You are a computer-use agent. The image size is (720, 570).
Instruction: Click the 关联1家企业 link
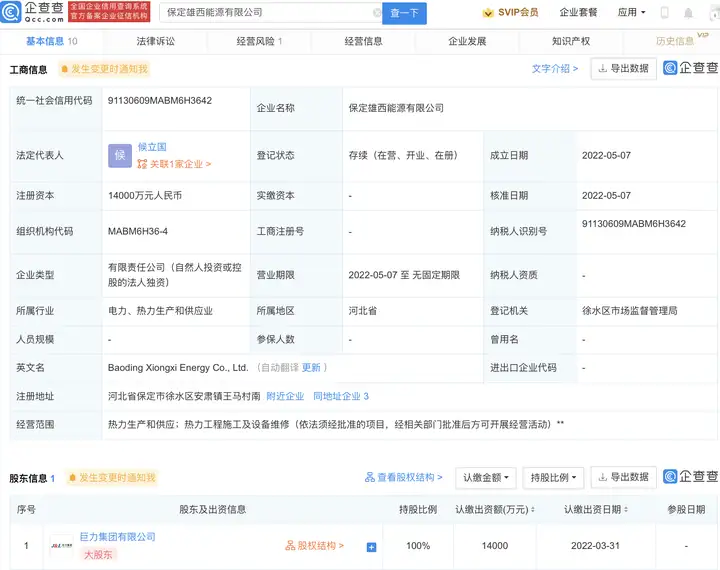(x=174, y=164)
